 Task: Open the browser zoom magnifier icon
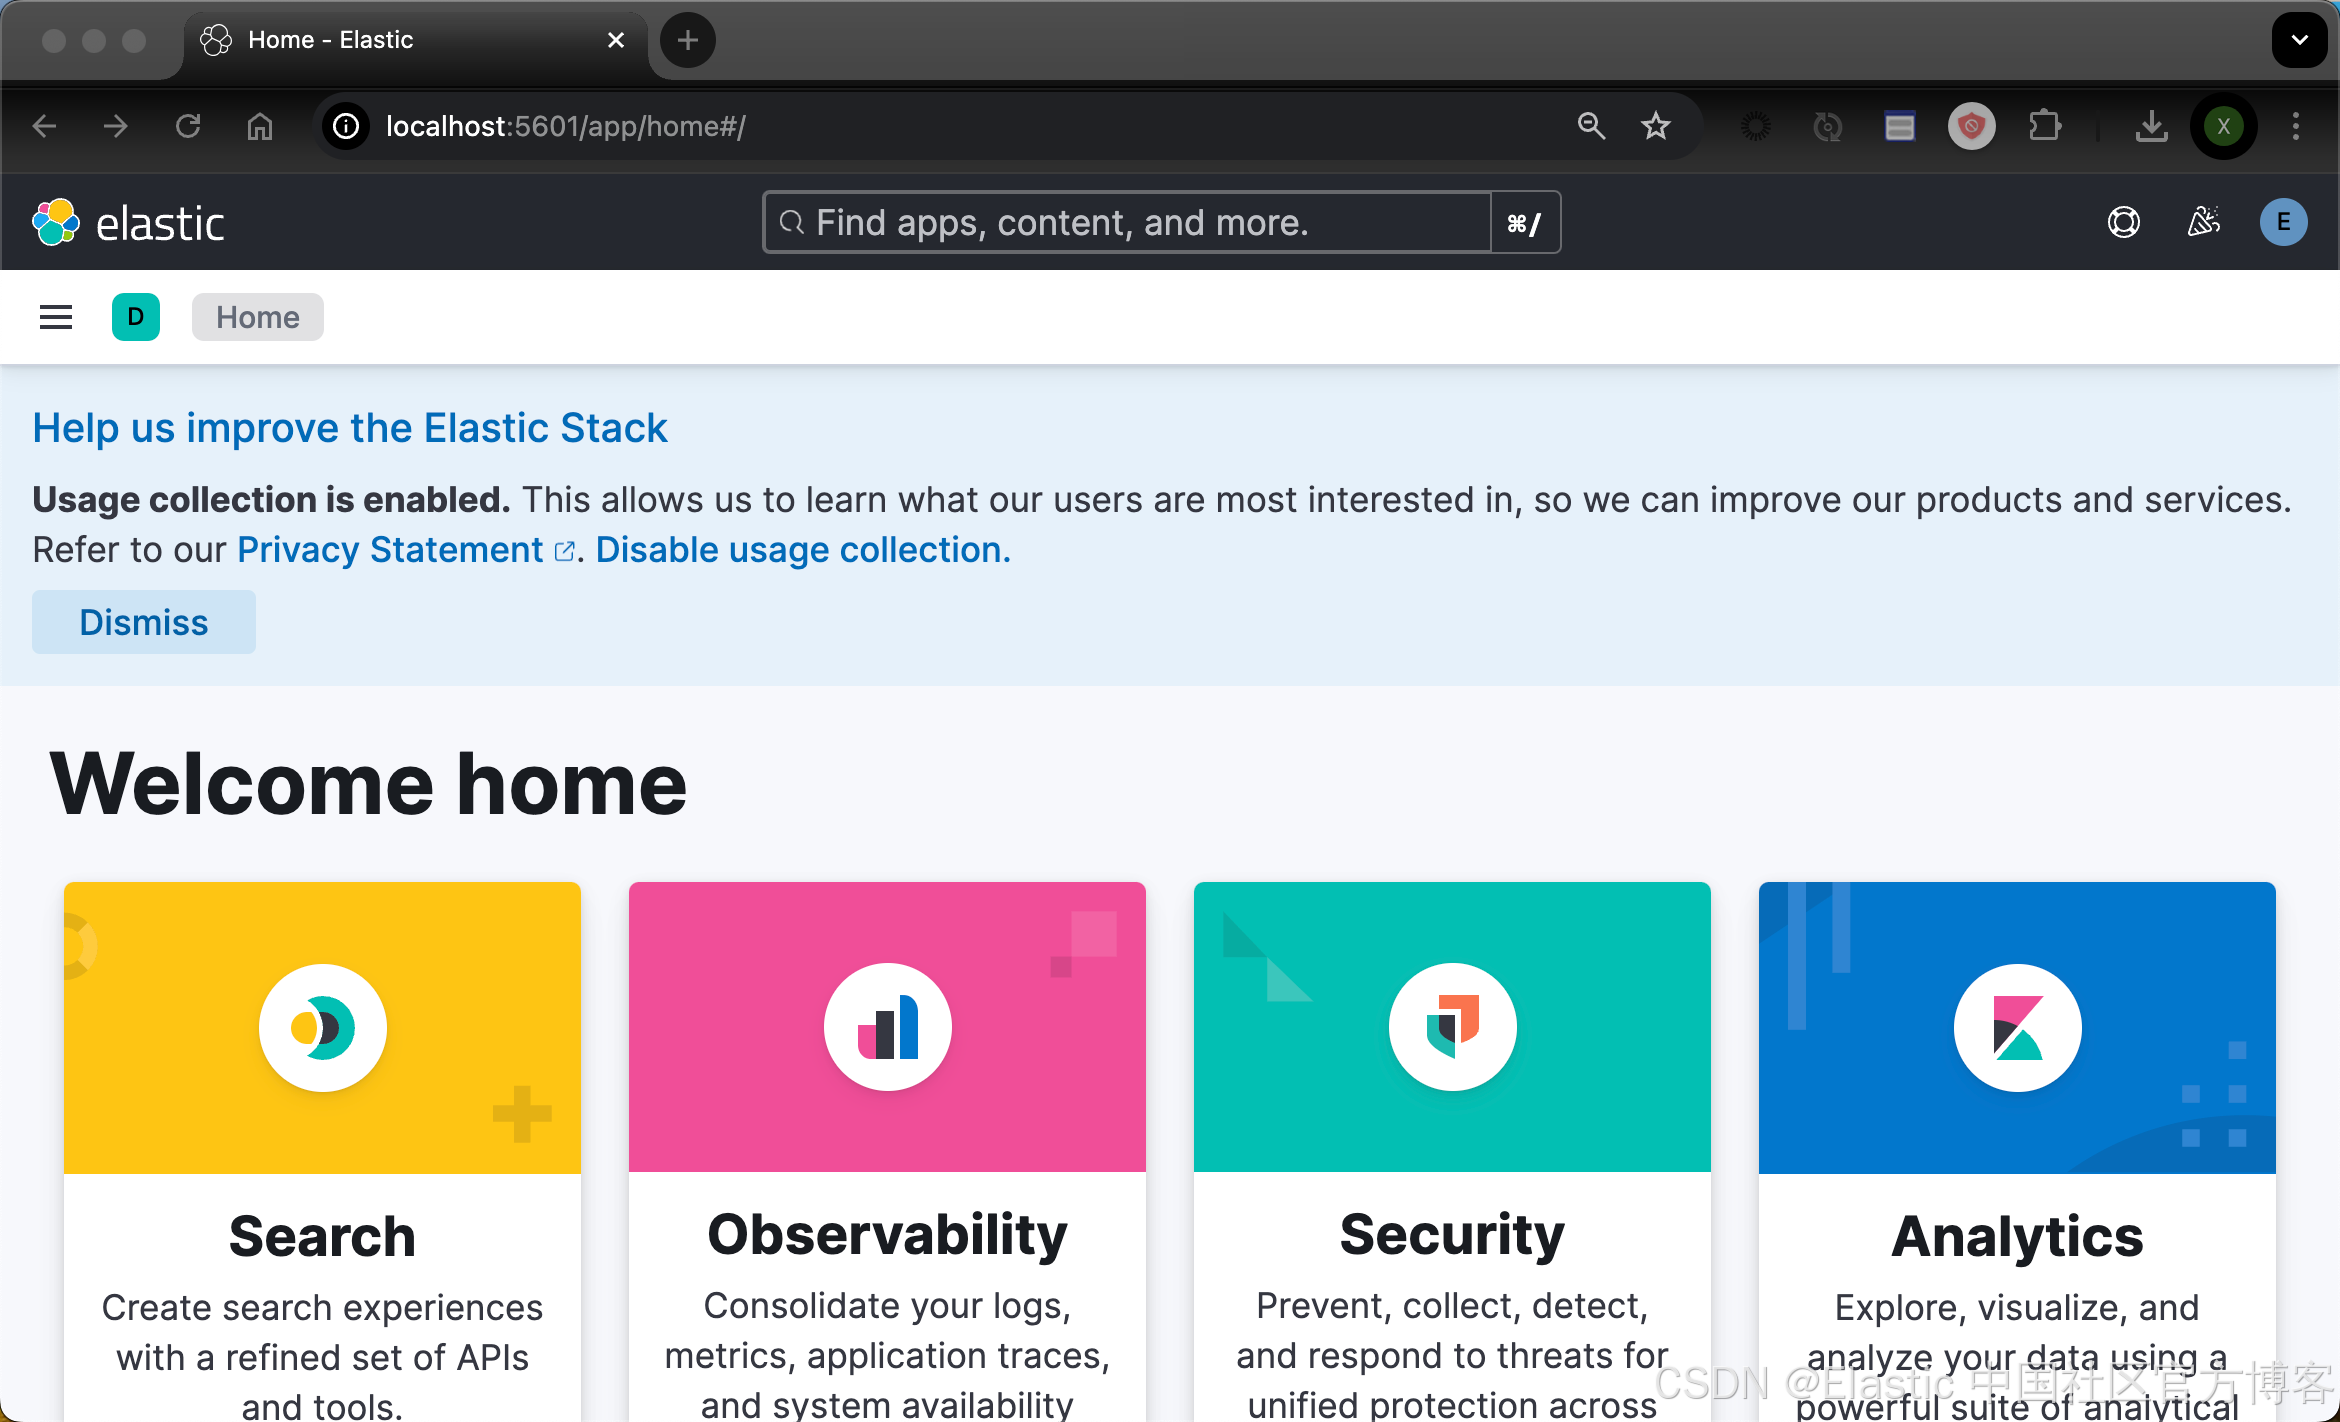1591,126
